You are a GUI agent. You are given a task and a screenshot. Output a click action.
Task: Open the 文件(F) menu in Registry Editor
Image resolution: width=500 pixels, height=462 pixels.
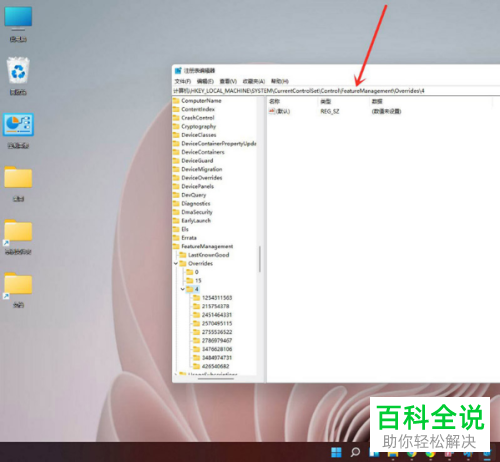[x=183, y=81]
